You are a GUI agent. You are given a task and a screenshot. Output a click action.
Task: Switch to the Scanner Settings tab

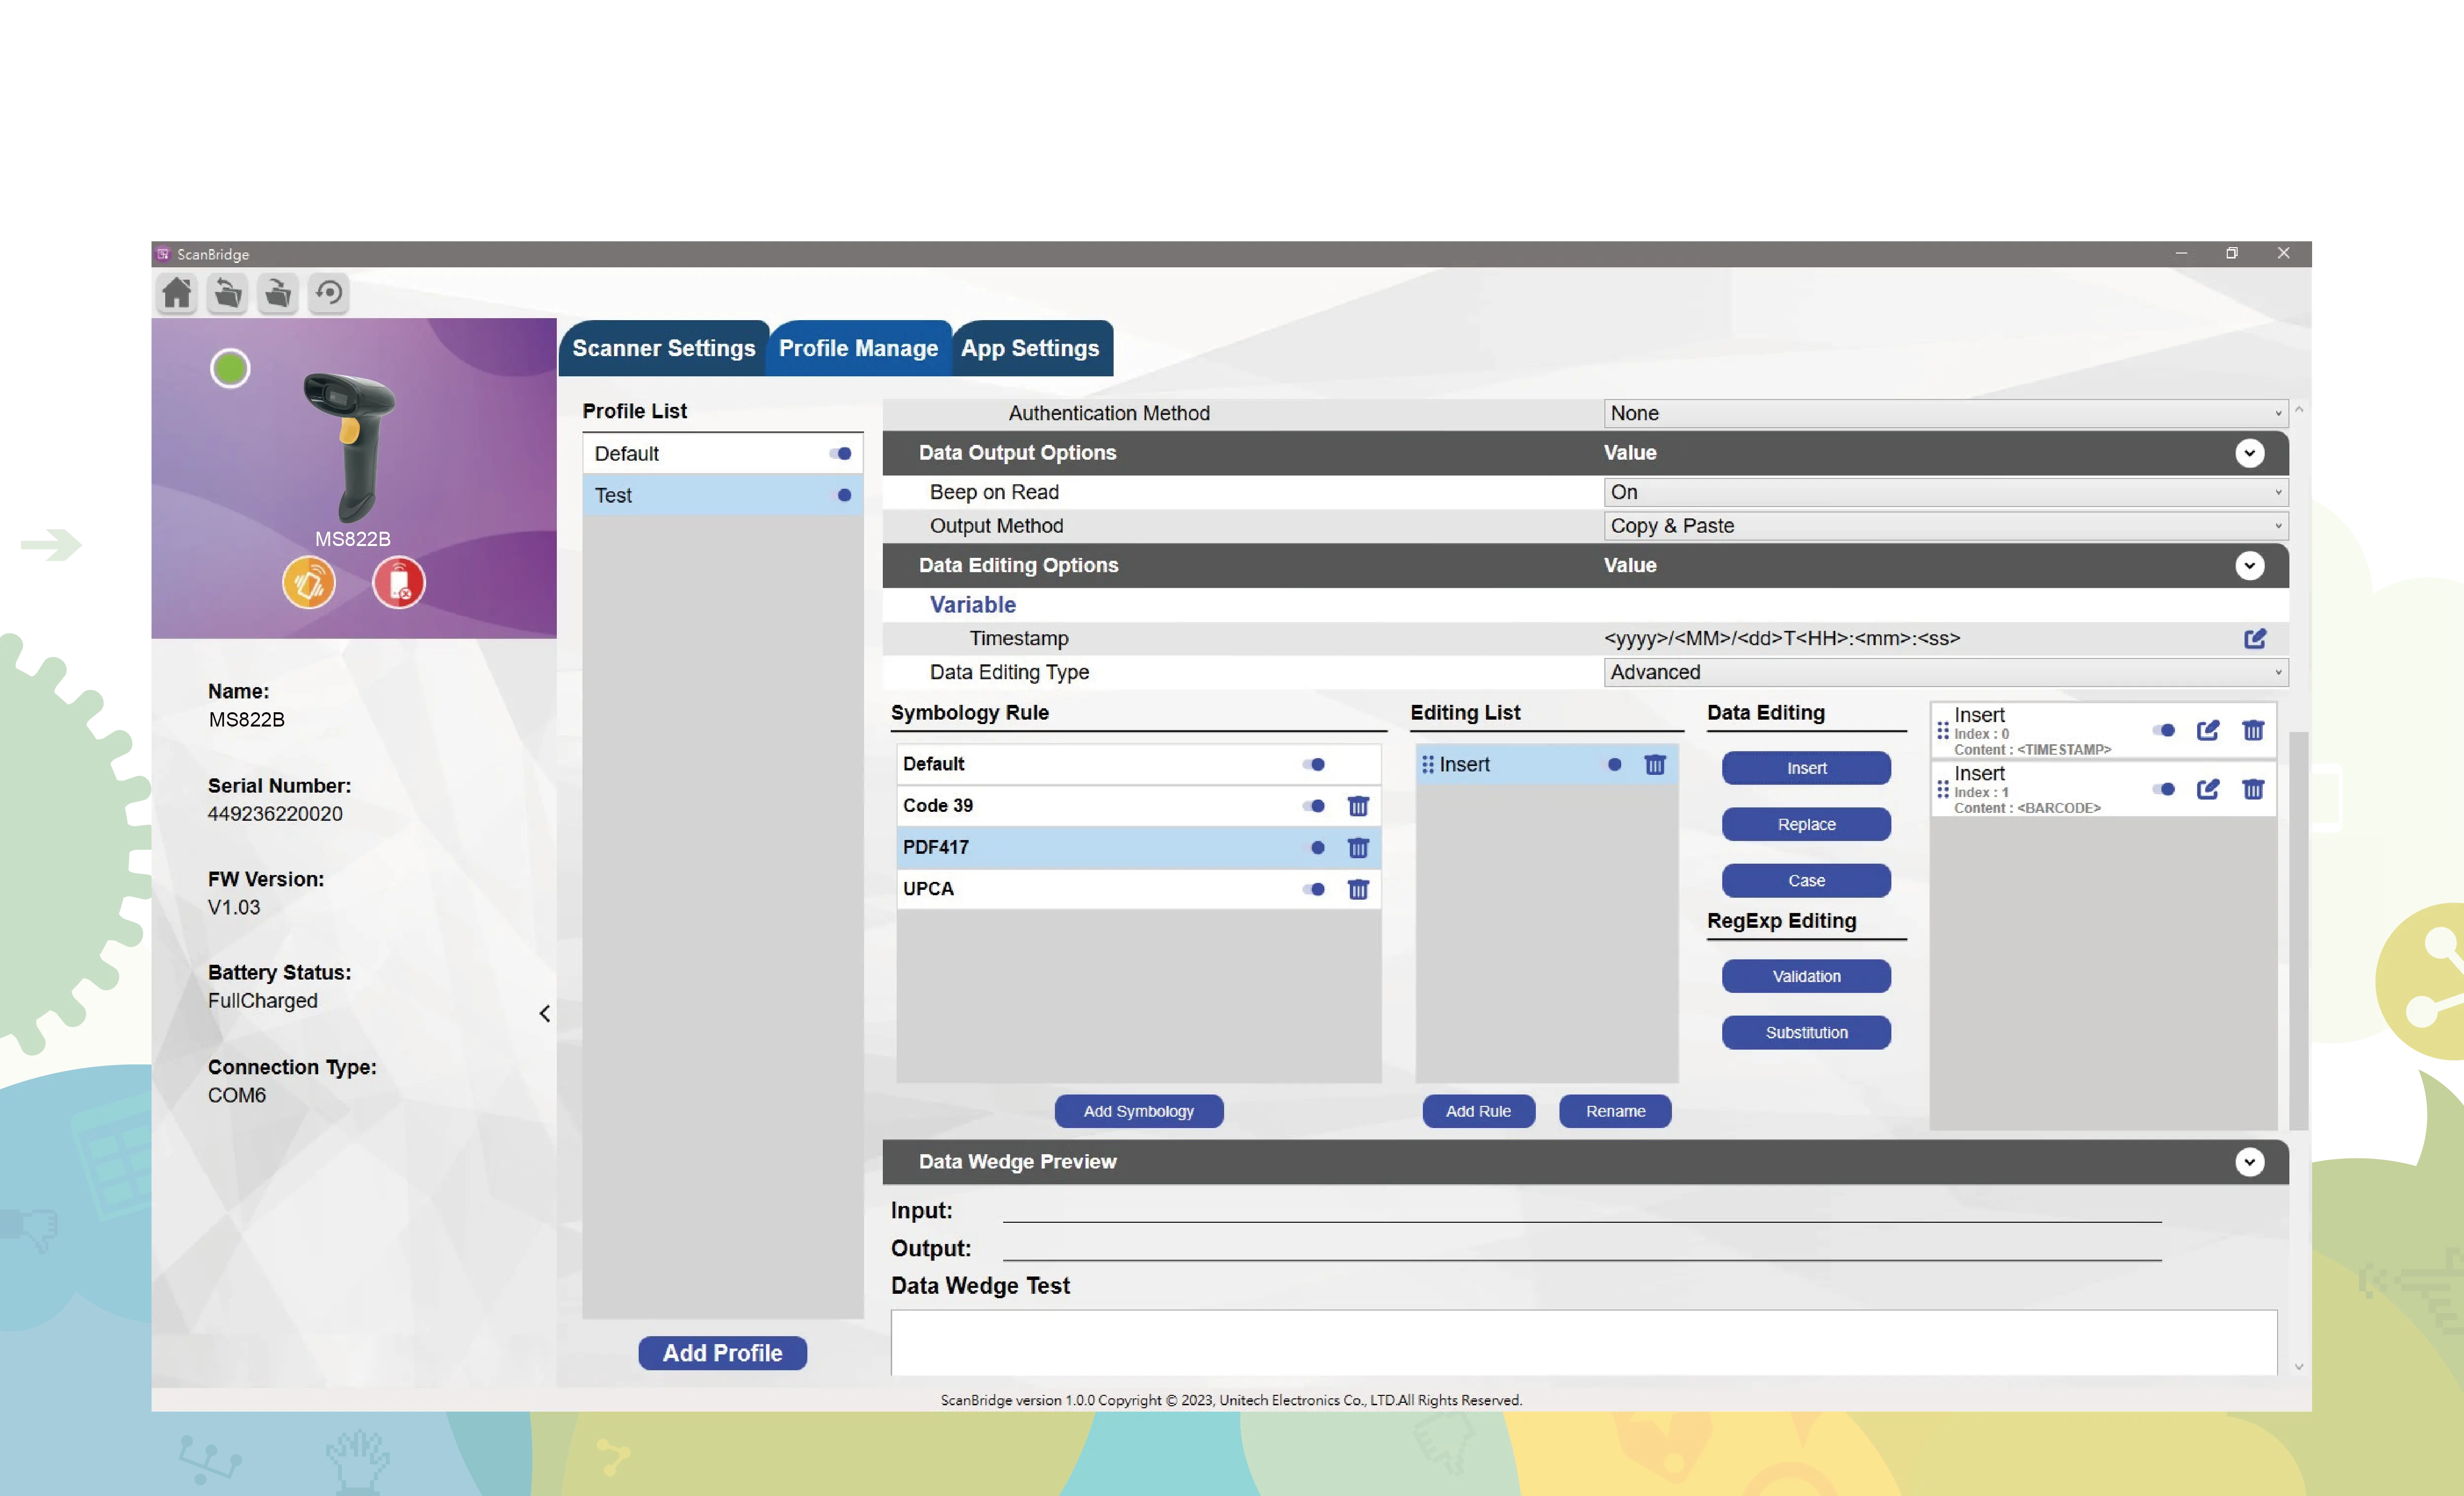click(663, 348)
